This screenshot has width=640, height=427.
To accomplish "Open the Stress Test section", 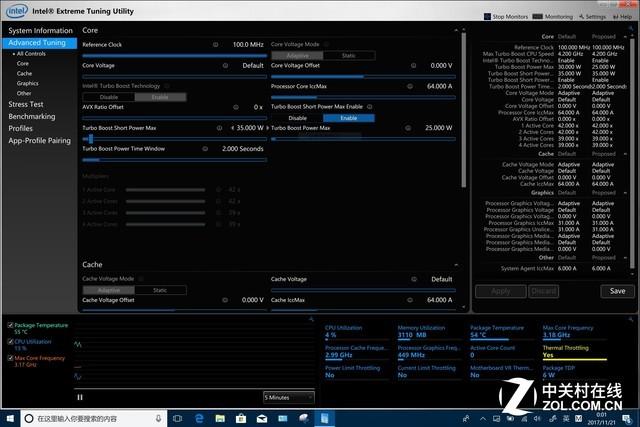I will pyautogui.click(x=25, y=104).
